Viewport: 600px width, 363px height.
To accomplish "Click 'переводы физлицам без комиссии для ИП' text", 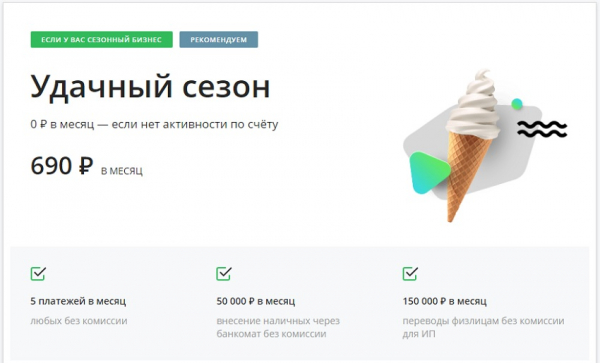I will coord(483,327).
